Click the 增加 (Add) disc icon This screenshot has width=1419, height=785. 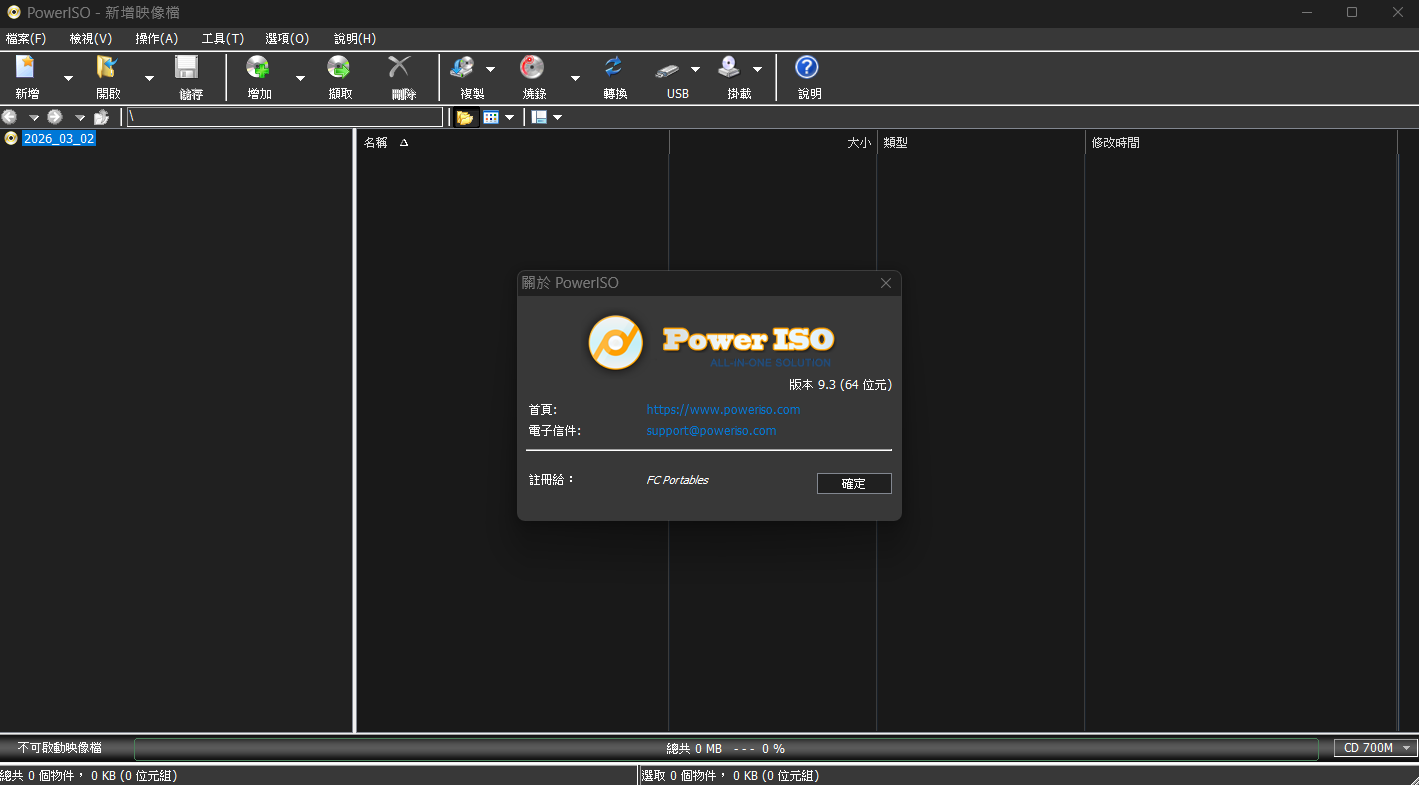pos(258,68)
